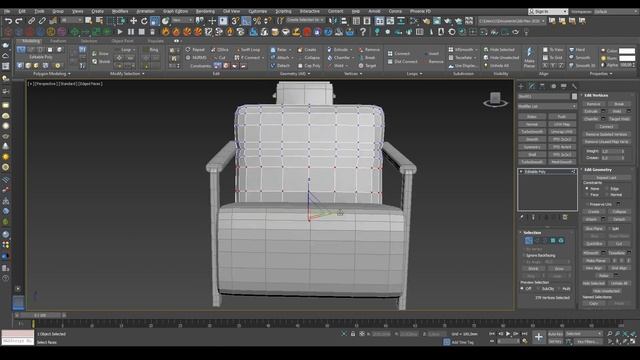
Task: Click the Phoenix FD pause simulation icon
Action: click(131, 32)
